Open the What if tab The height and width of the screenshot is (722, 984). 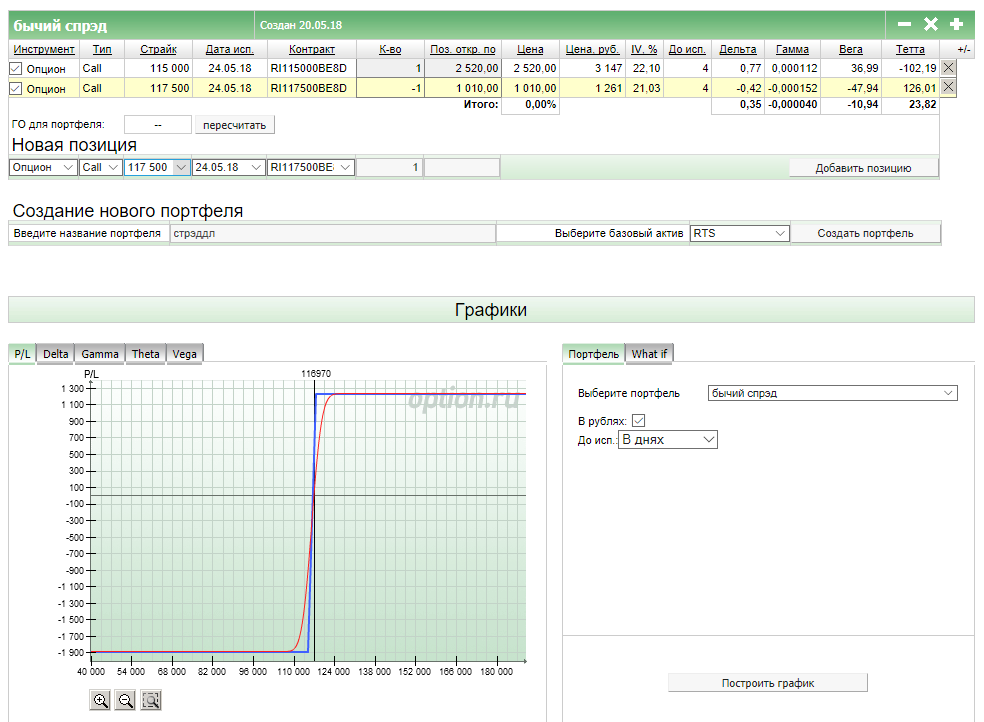point(649,354)
